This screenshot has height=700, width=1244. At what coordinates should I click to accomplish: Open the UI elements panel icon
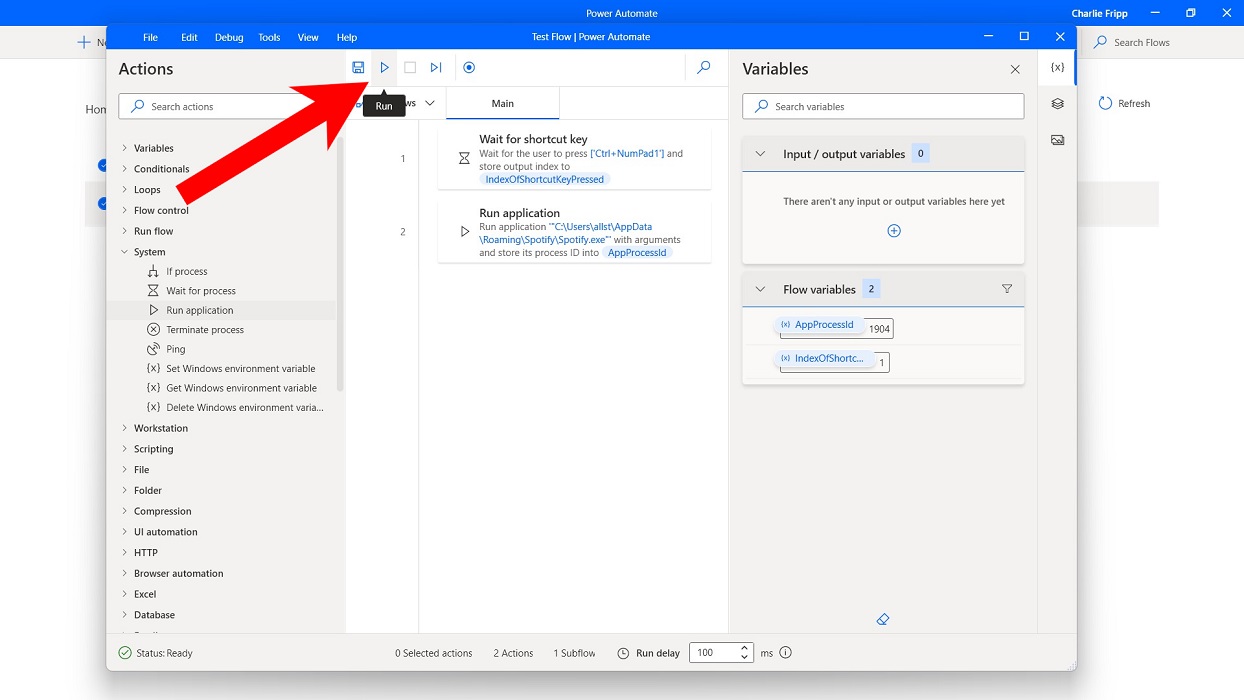pyautogui.click(x=1057, y=103)
